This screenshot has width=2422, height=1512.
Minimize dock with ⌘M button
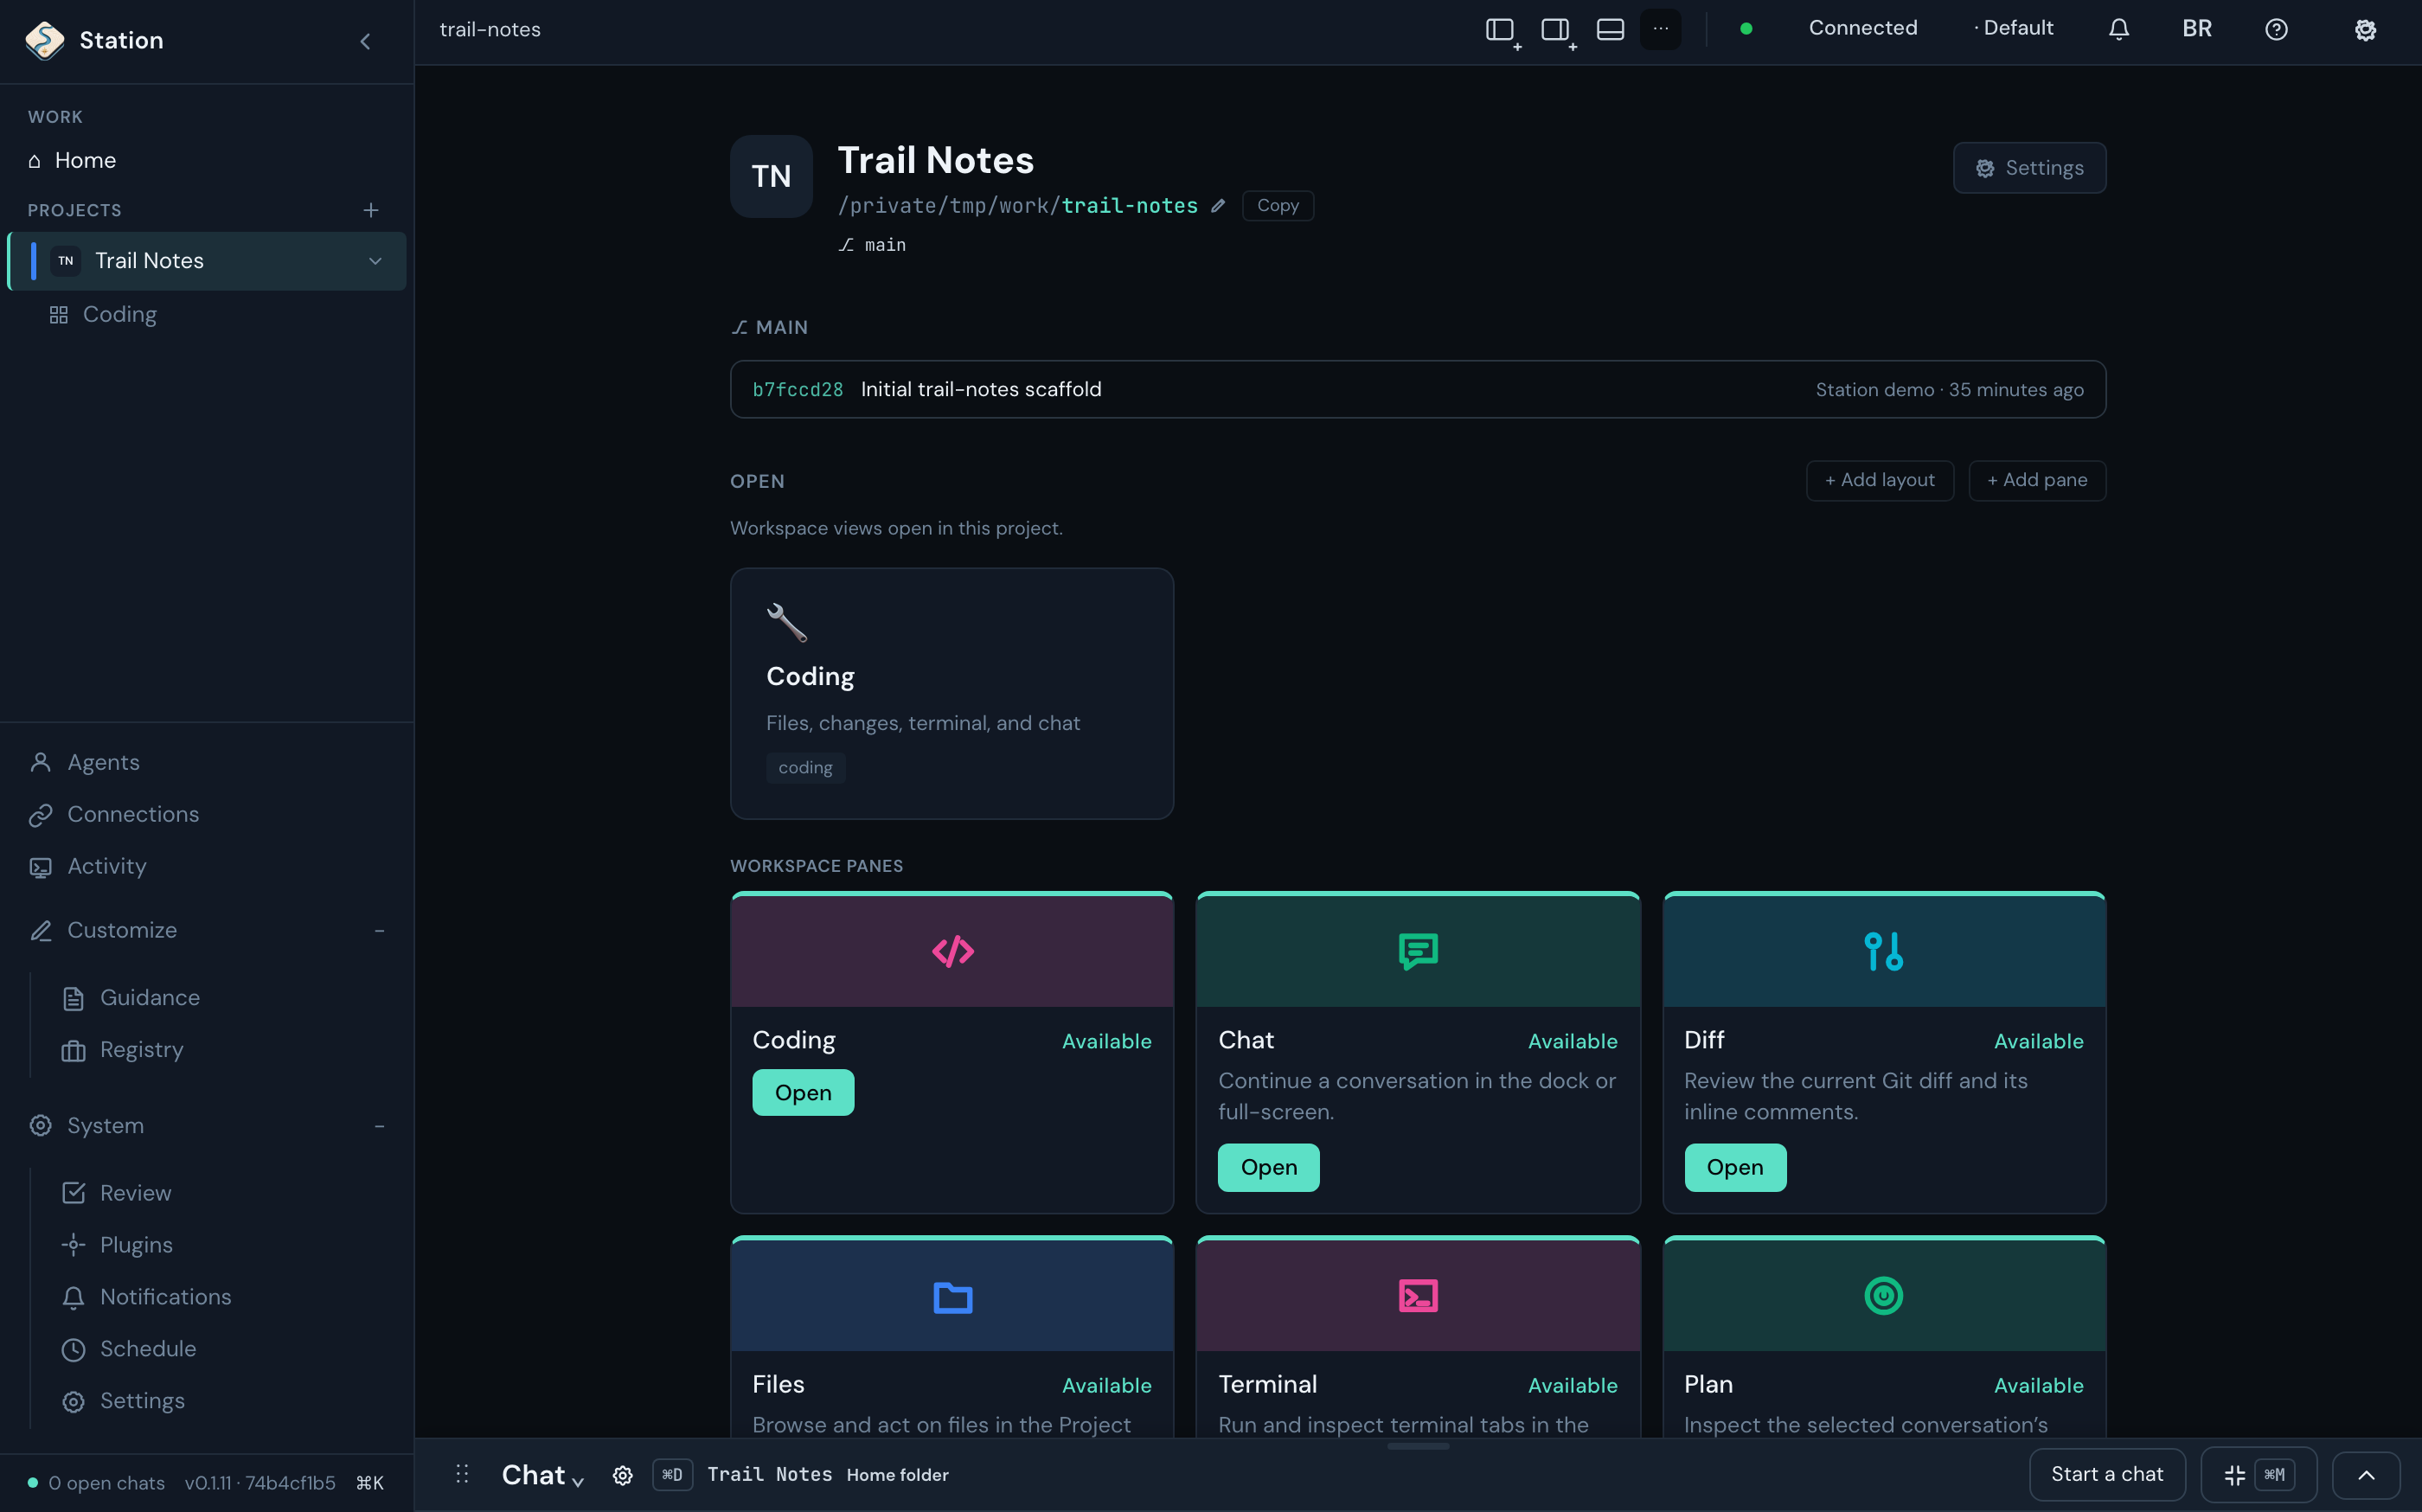coord(2259,1476)
